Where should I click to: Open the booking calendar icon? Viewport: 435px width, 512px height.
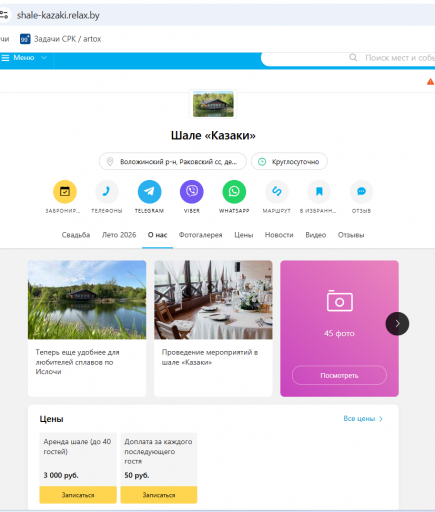coord(65,191)
